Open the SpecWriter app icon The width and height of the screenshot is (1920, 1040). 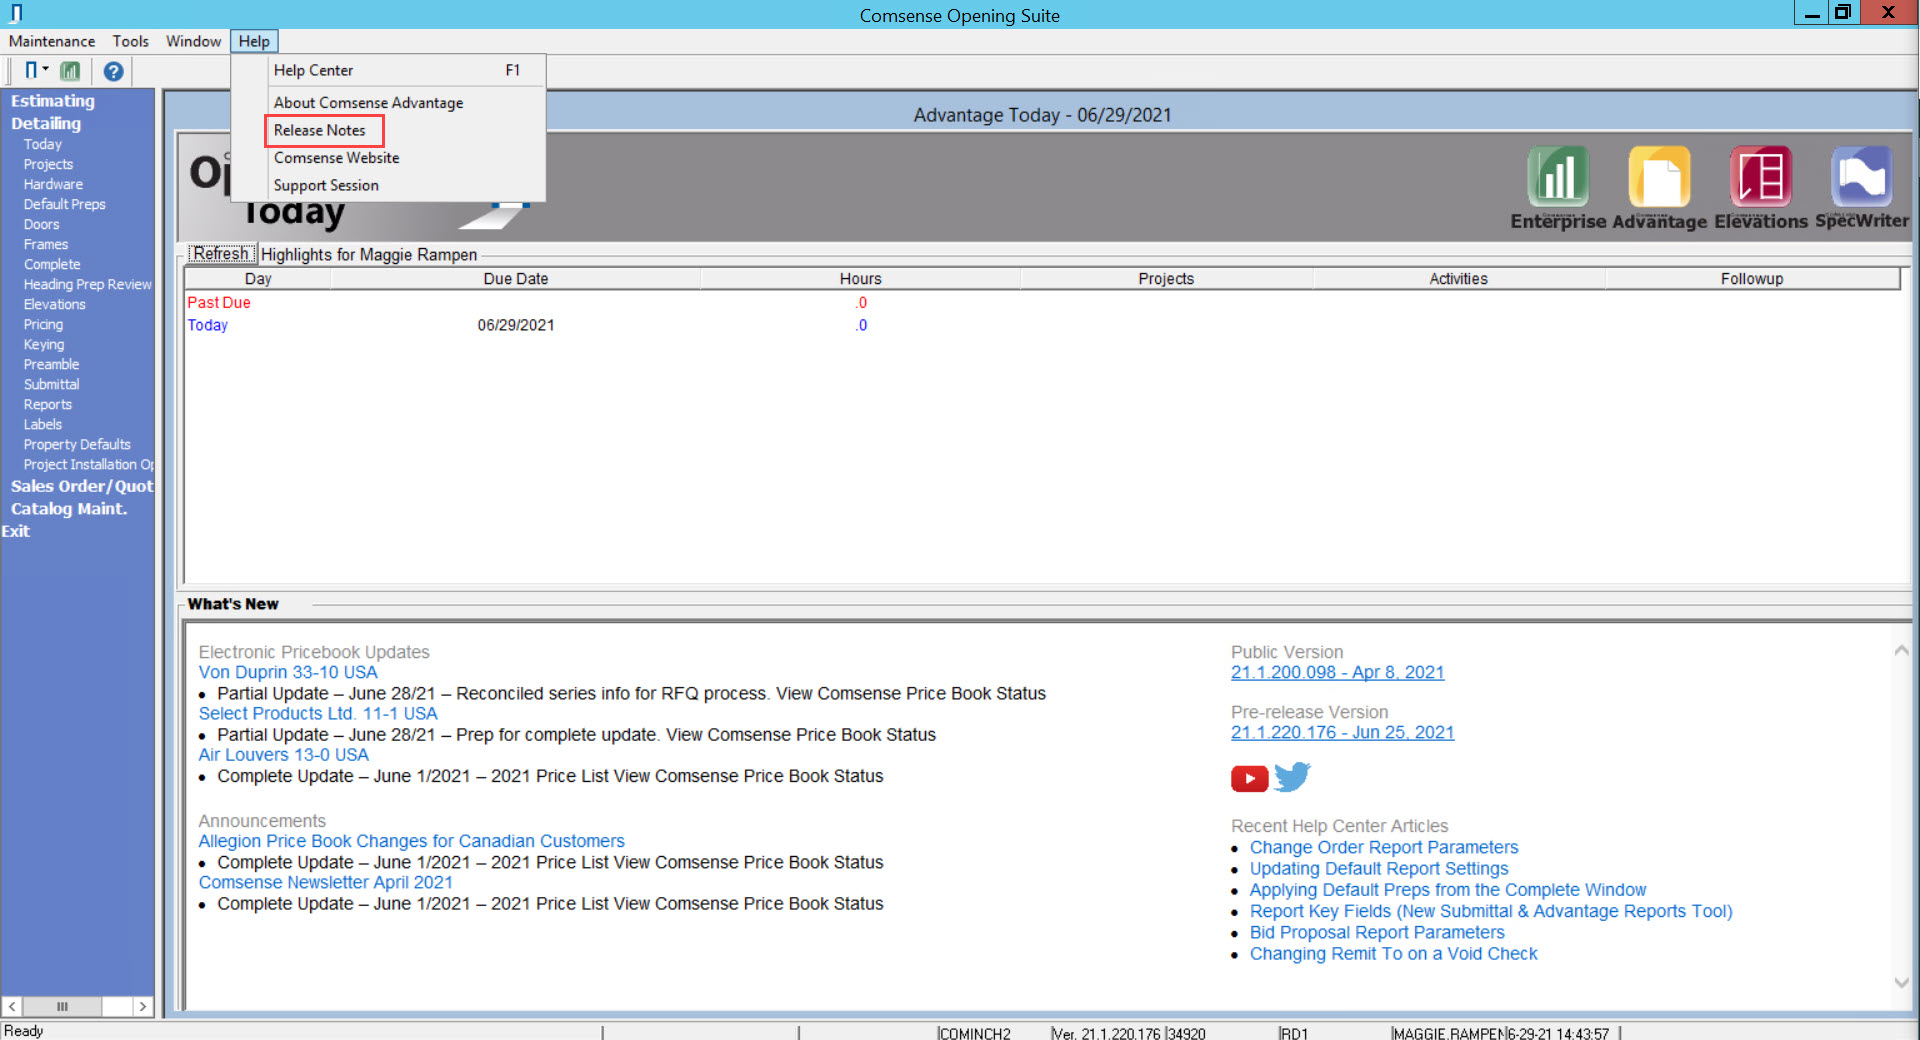click(1861, 176)
